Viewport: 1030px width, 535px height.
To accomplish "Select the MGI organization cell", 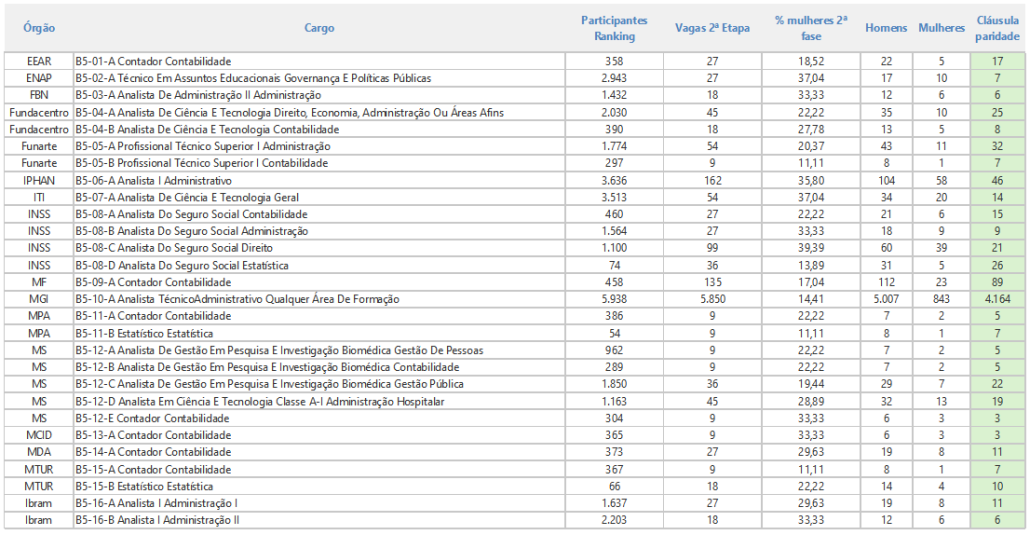I will click(x=38, y=300).
